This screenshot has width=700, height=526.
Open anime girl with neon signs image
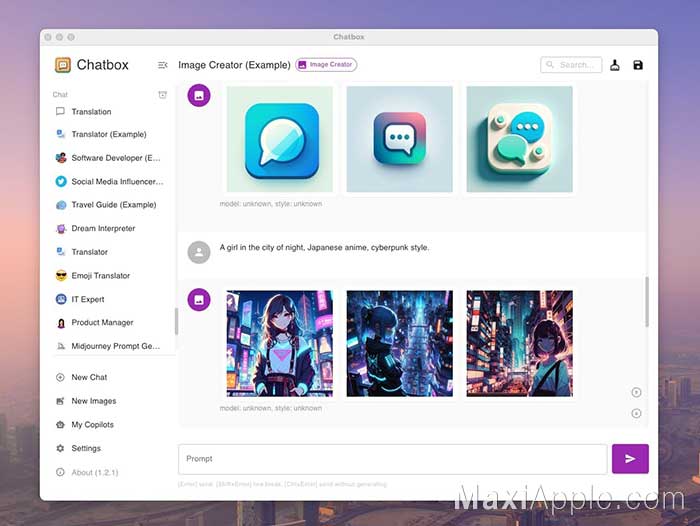click(x=279, y=343)
